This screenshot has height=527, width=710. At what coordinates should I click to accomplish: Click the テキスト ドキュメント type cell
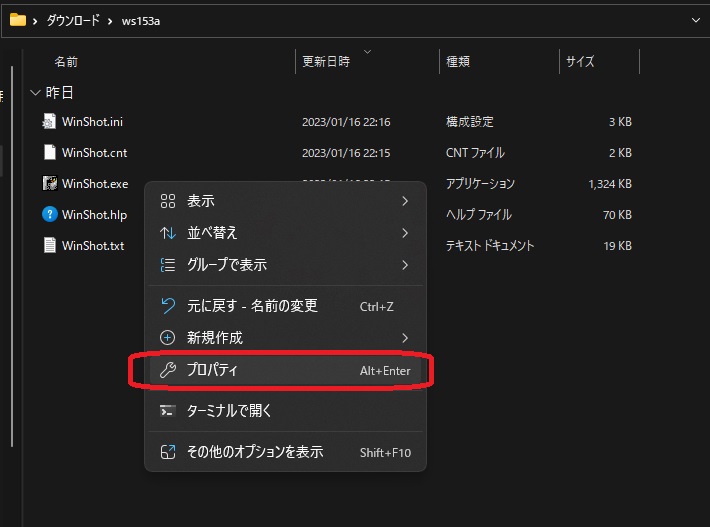coord(490,246)
